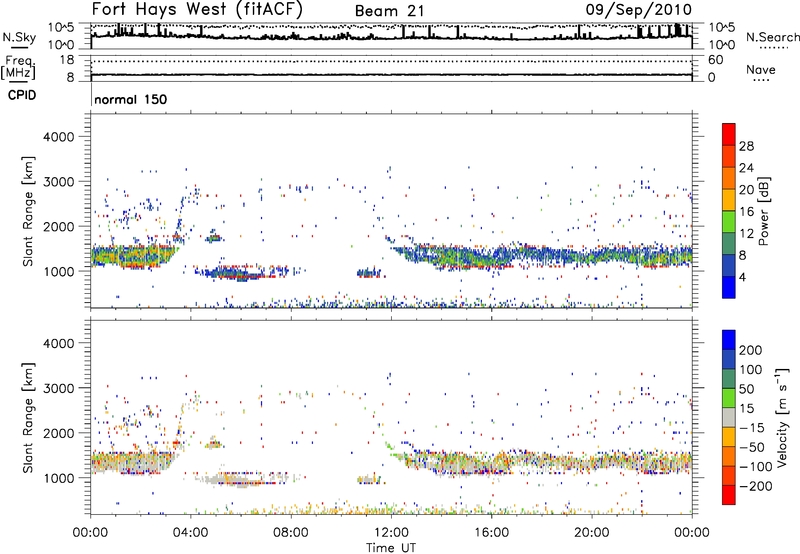Click the power colorbar label "4"

(742, 277)
